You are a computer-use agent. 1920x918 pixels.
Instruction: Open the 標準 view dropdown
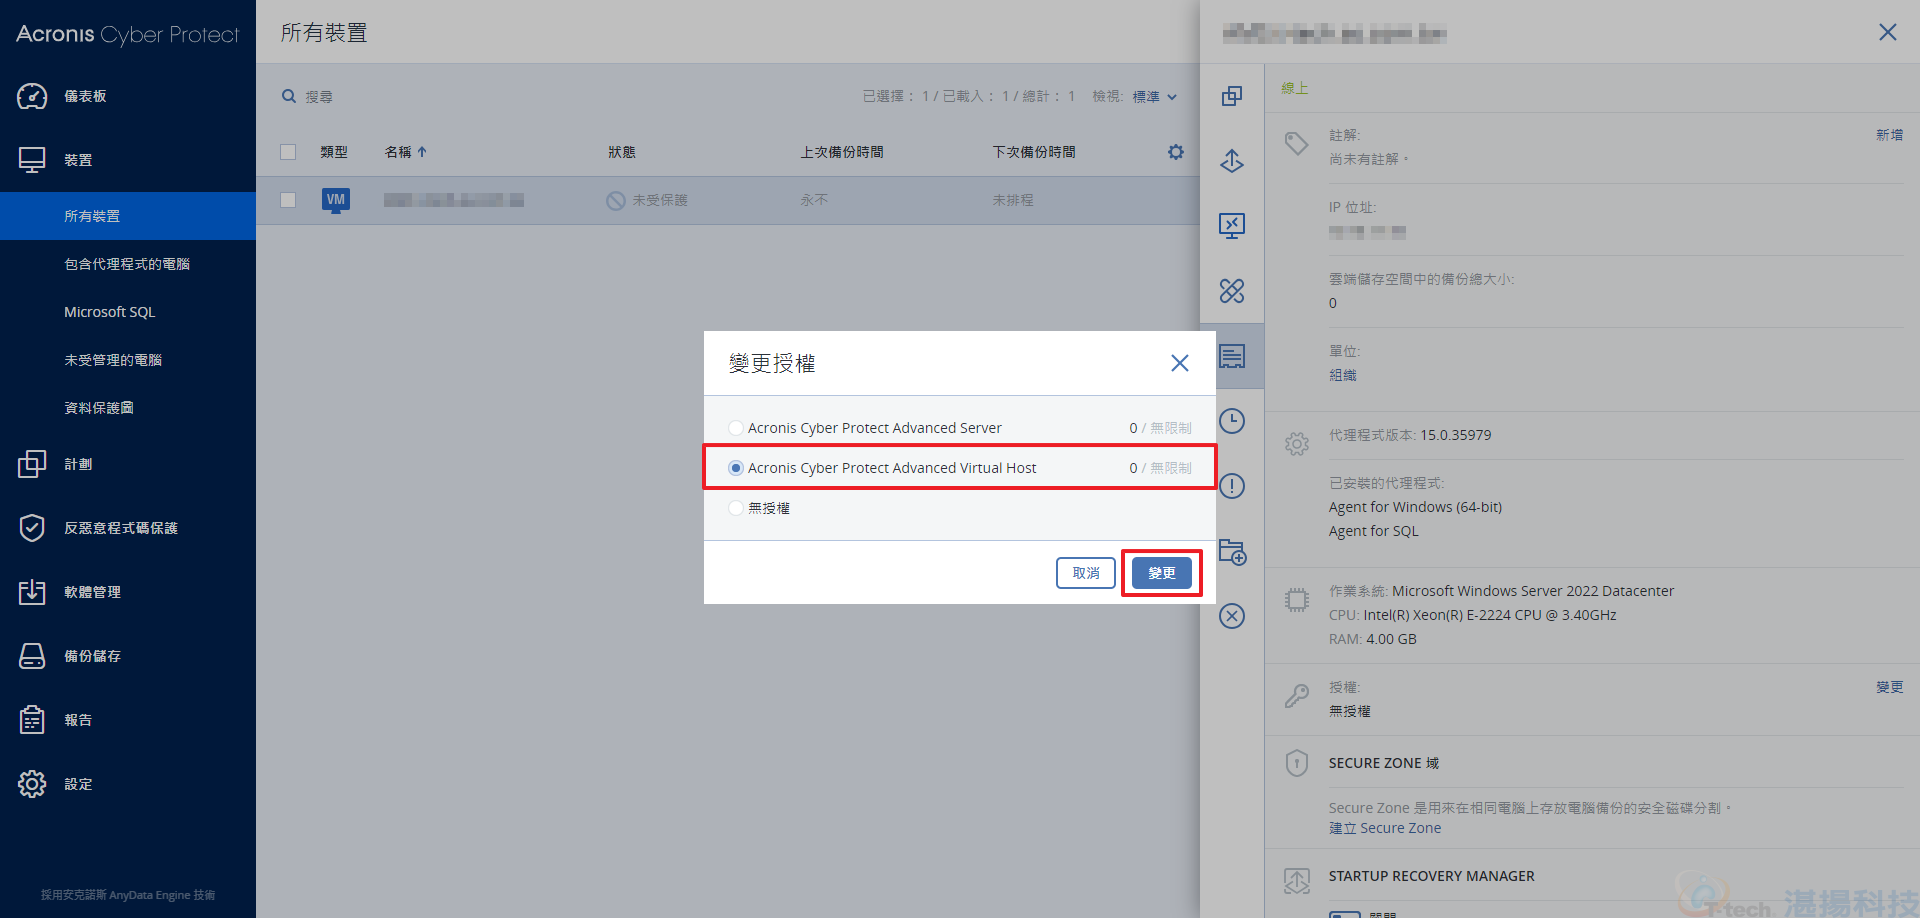(x=1155, y=97)
